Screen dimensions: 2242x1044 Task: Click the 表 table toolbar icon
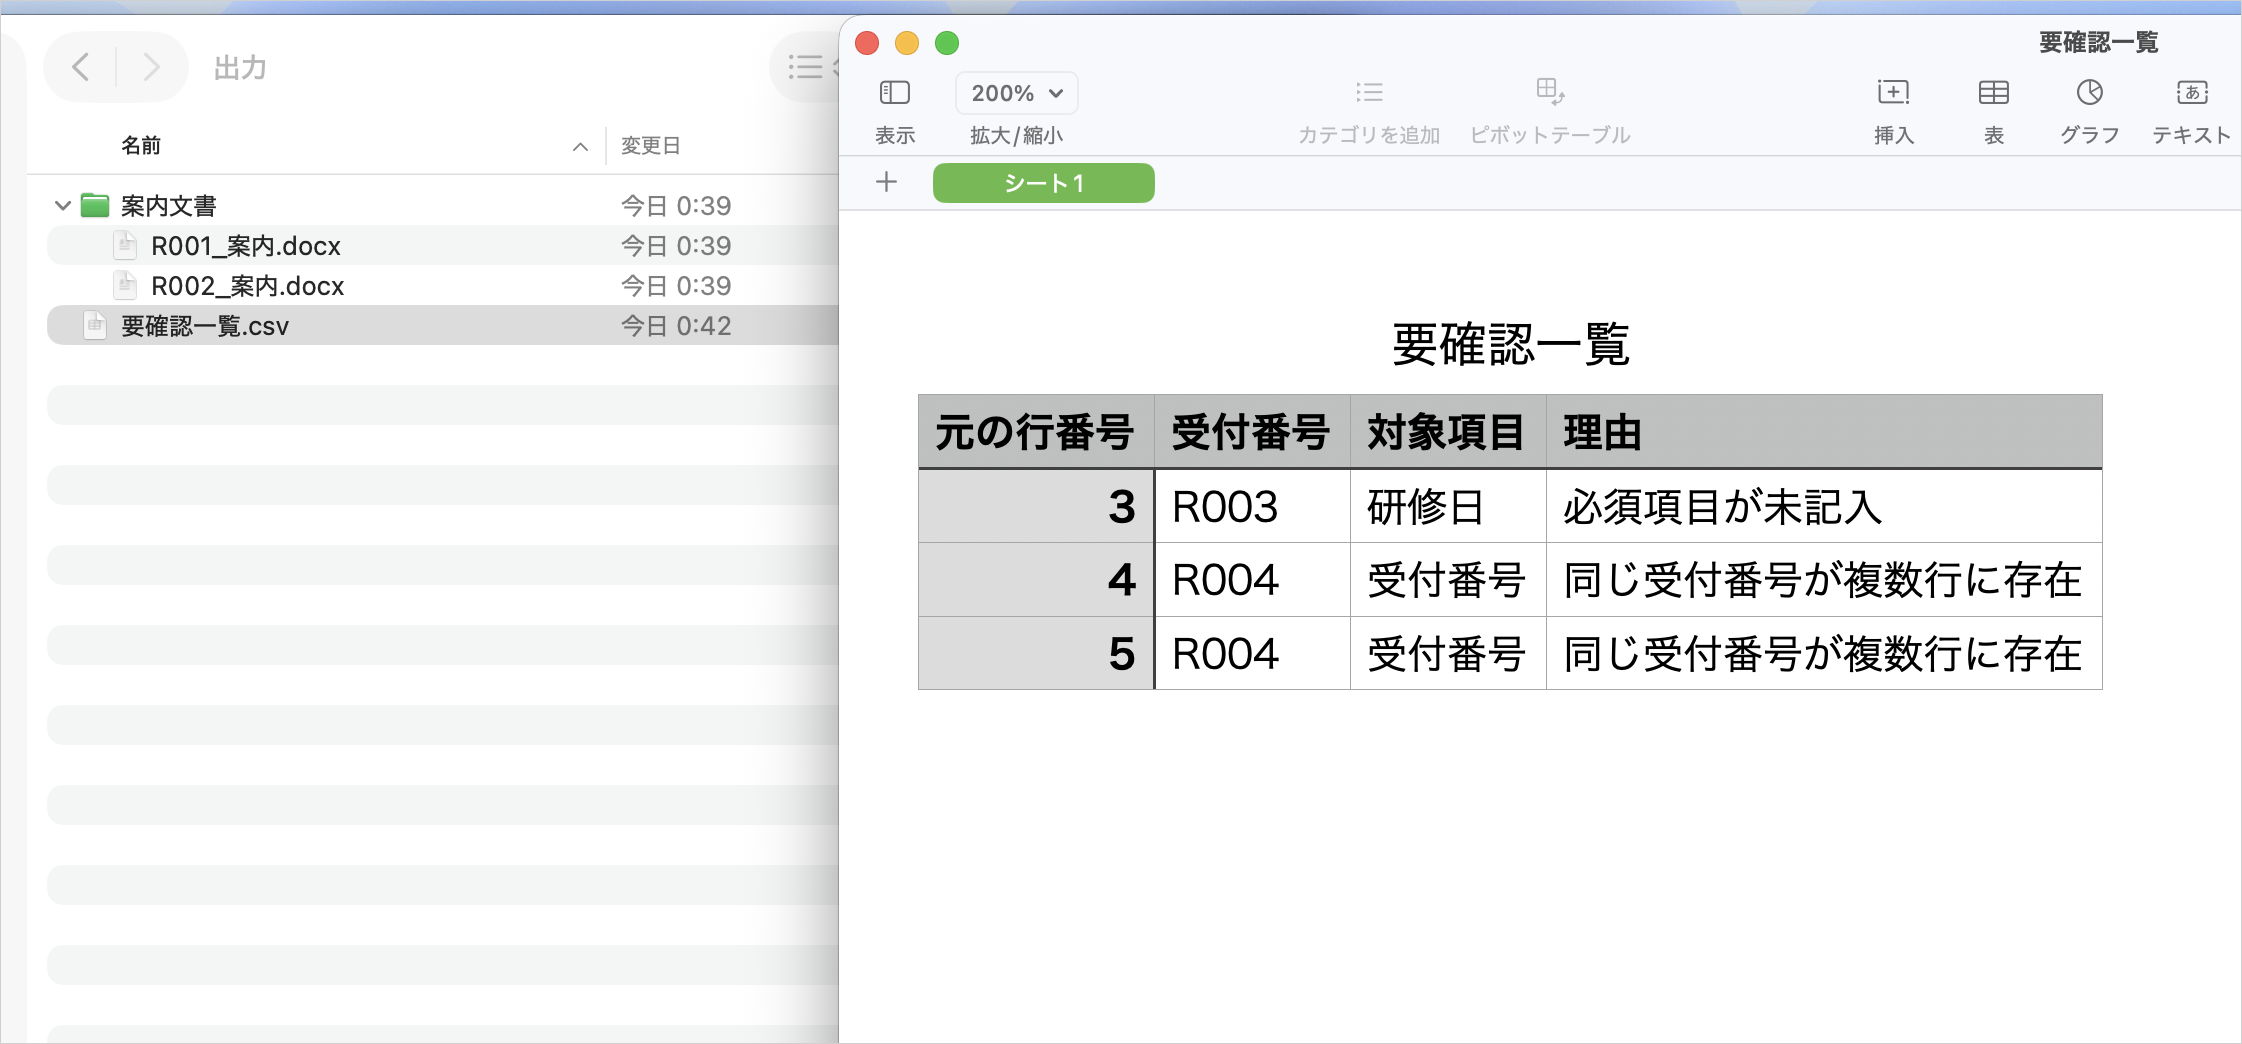1993,93
